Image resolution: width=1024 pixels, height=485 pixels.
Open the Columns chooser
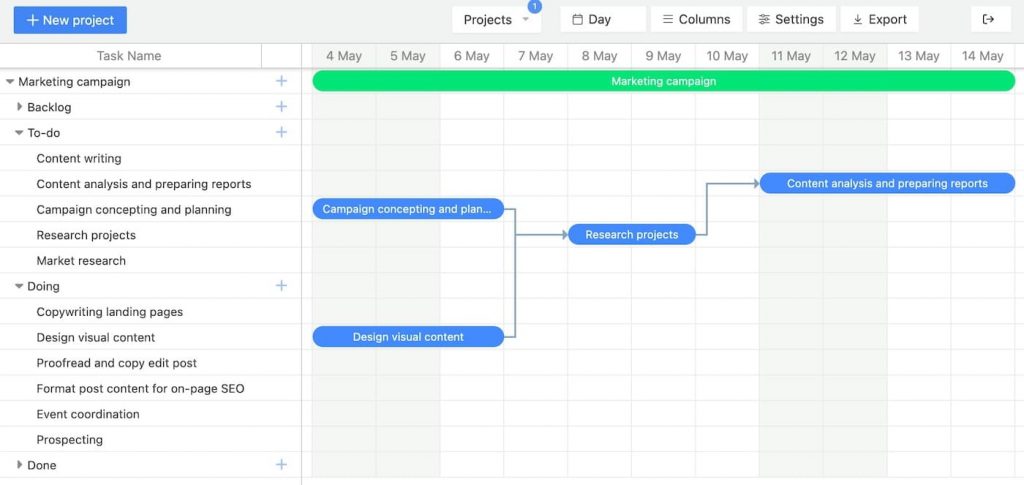[x=696, y=19]
